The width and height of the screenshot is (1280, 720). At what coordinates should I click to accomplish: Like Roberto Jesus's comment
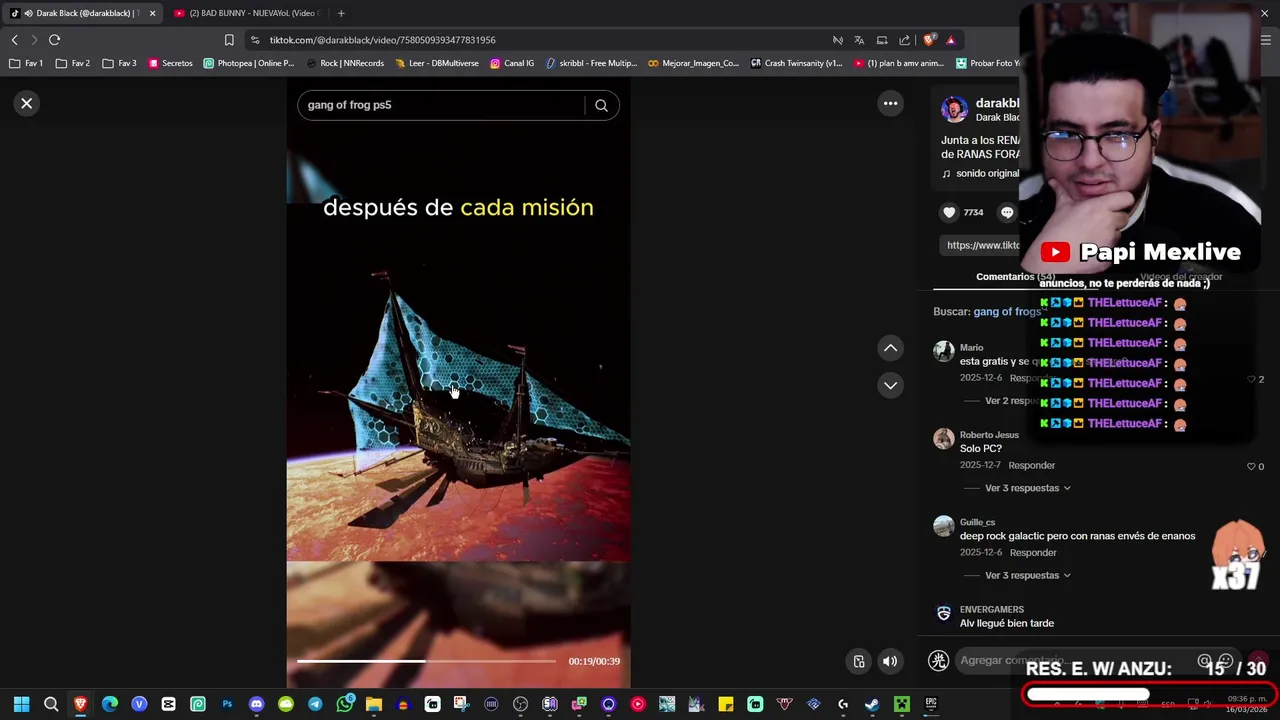tap(1251, 466)
